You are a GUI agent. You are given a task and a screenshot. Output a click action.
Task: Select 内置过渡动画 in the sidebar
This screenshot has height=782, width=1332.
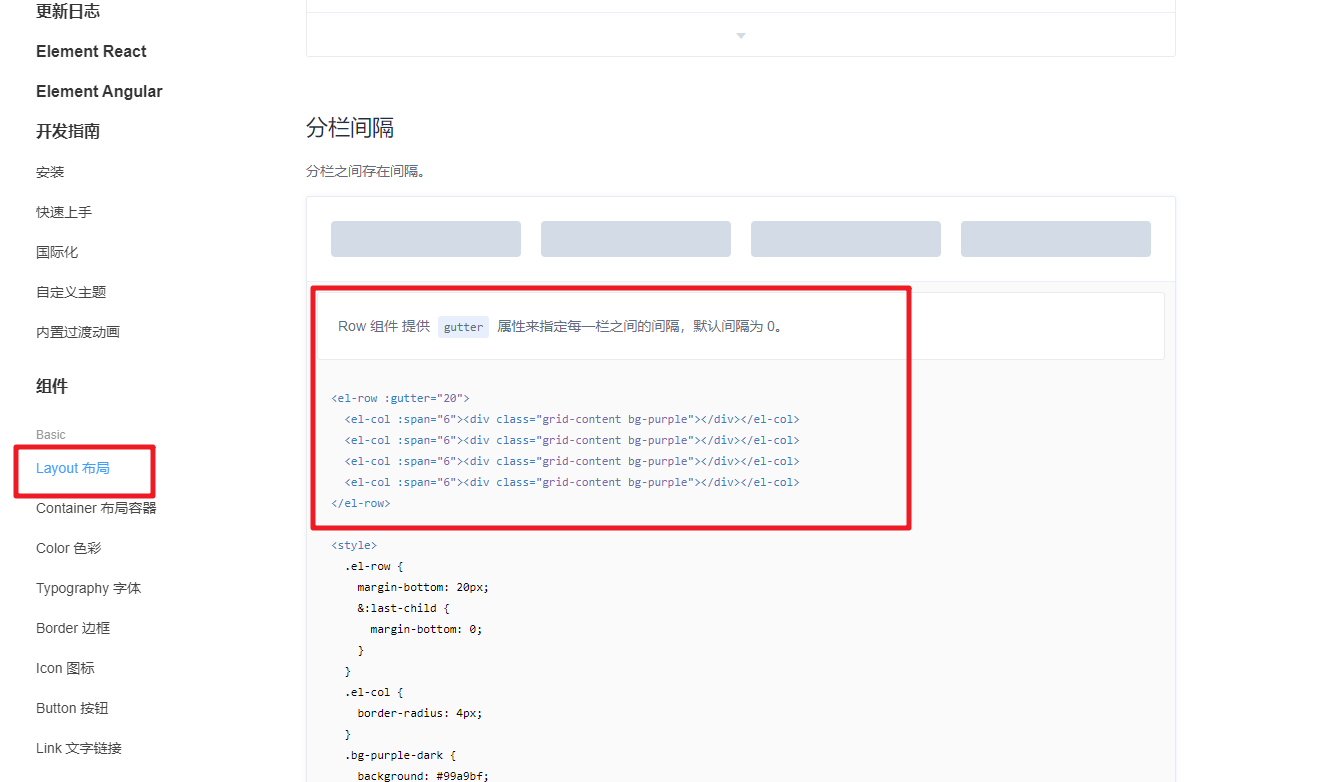point(78,332)
